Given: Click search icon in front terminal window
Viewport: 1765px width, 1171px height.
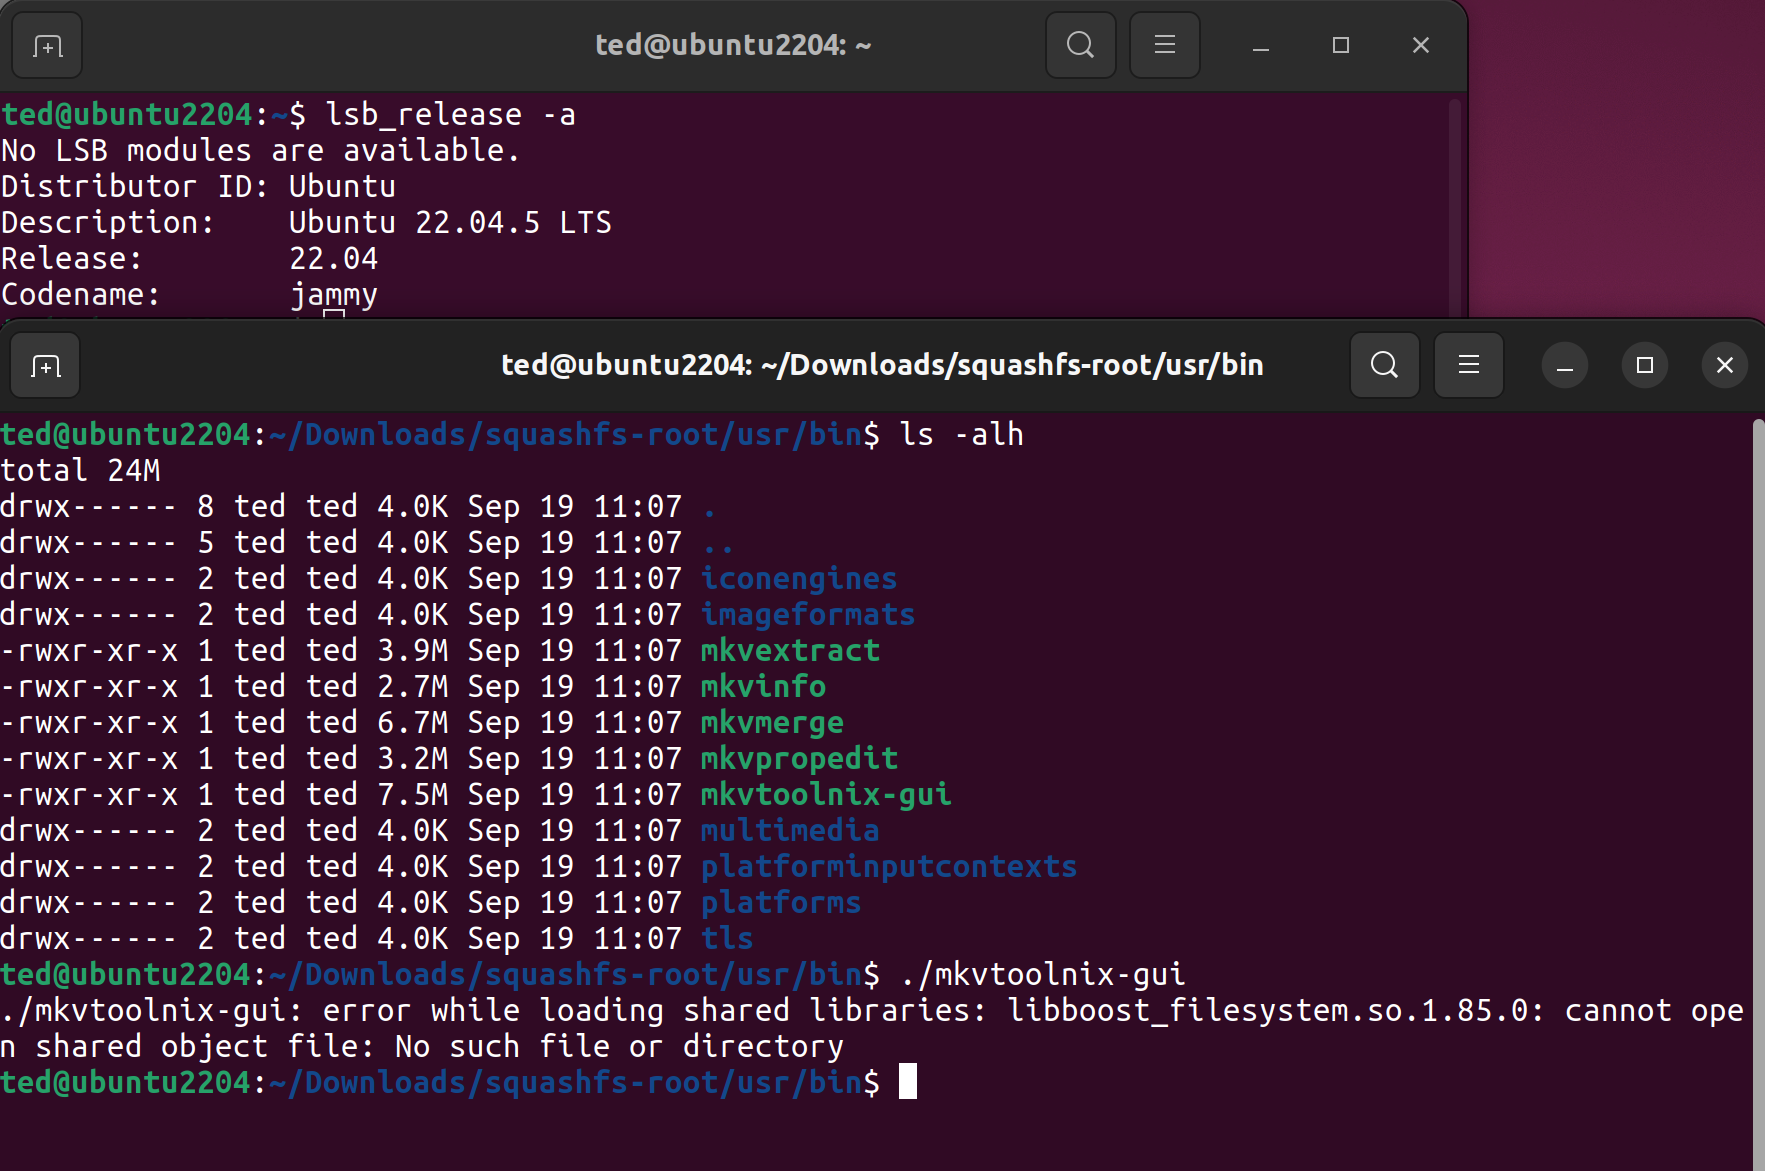Looking at the screenshot, I should point(1384,365).
